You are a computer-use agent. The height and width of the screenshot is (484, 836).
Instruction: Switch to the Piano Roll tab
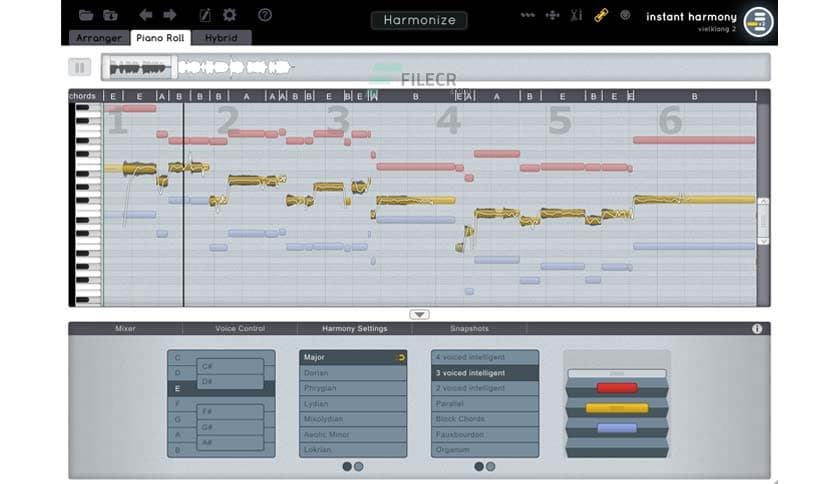[x=160, y=38]
